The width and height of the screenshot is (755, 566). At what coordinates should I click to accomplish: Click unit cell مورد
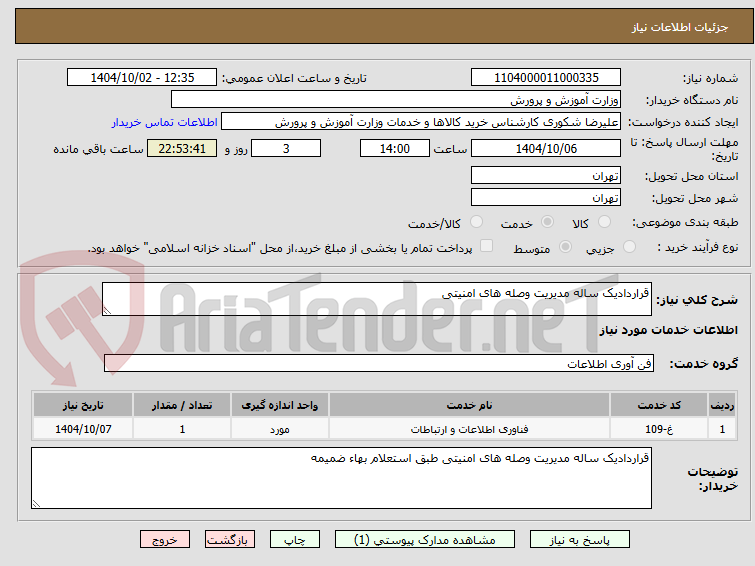coord(280,429)
